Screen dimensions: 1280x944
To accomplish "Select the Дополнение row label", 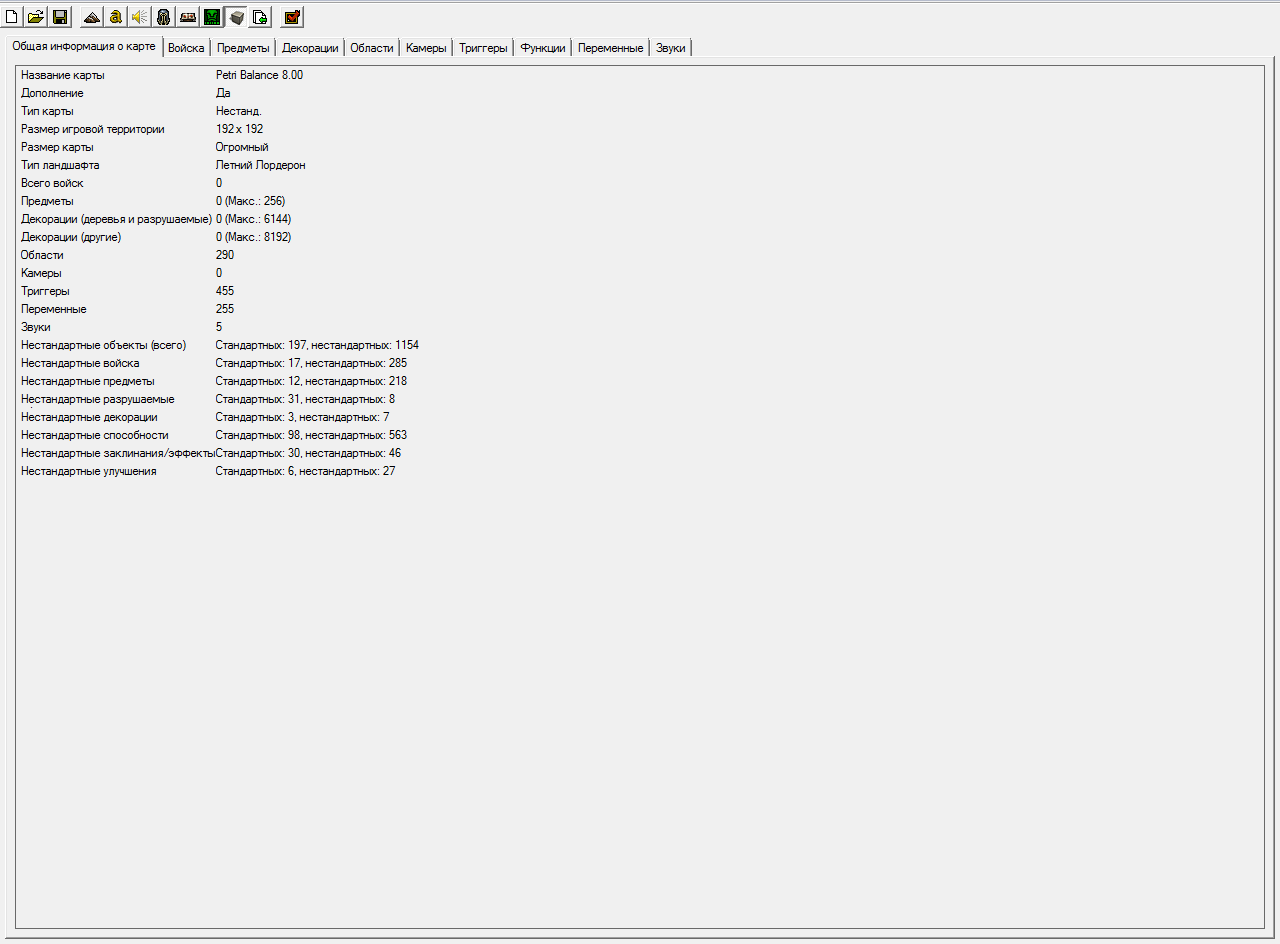I will coord(52,93).
